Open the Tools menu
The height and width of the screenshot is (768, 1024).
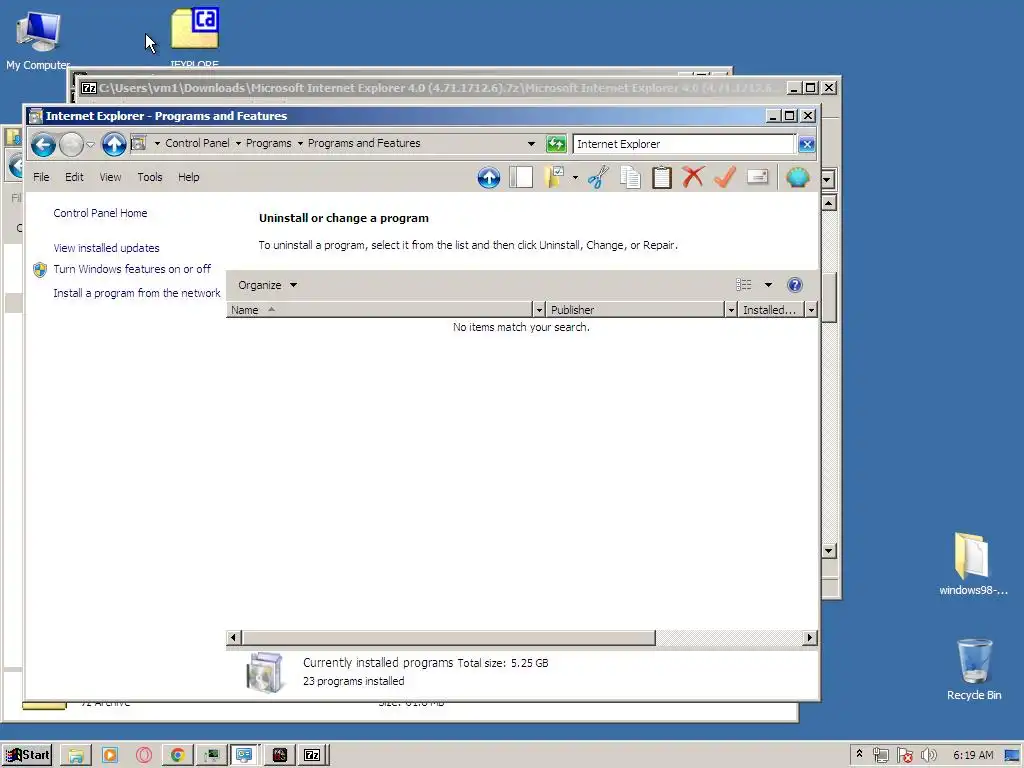(150, 177)
